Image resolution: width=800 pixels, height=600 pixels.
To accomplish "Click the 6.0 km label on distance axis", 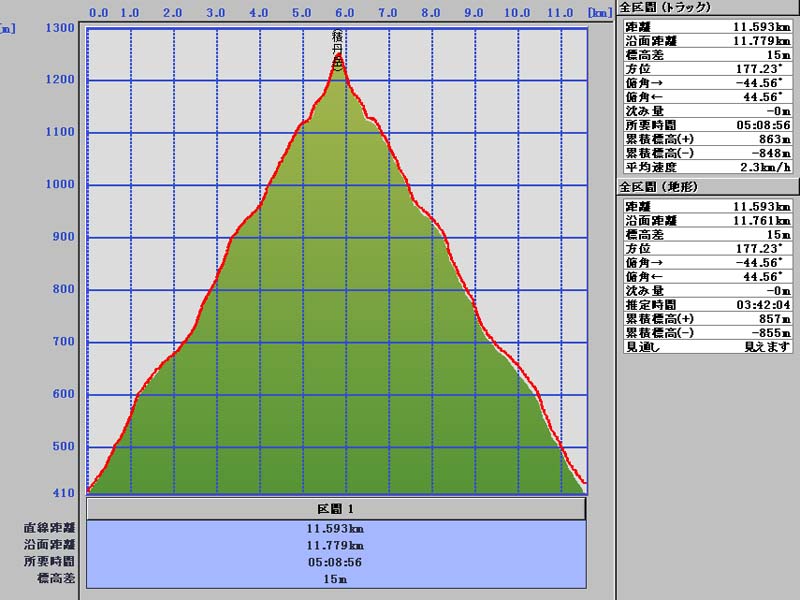I will point(346,13).
